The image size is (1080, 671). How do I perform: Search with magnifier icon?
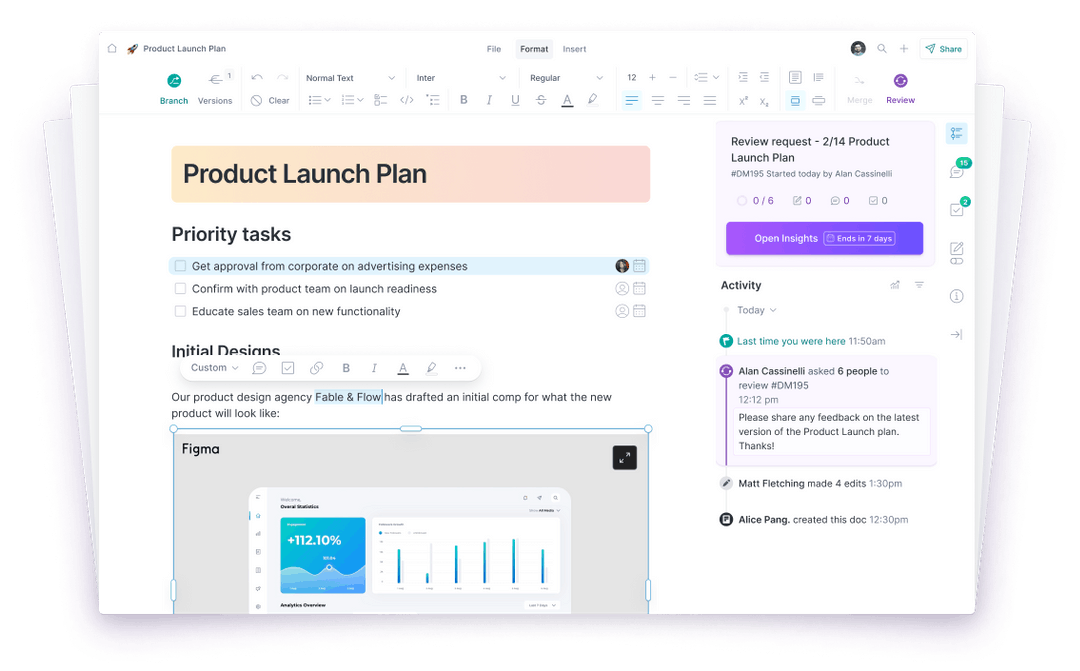[x=882, y=48]
